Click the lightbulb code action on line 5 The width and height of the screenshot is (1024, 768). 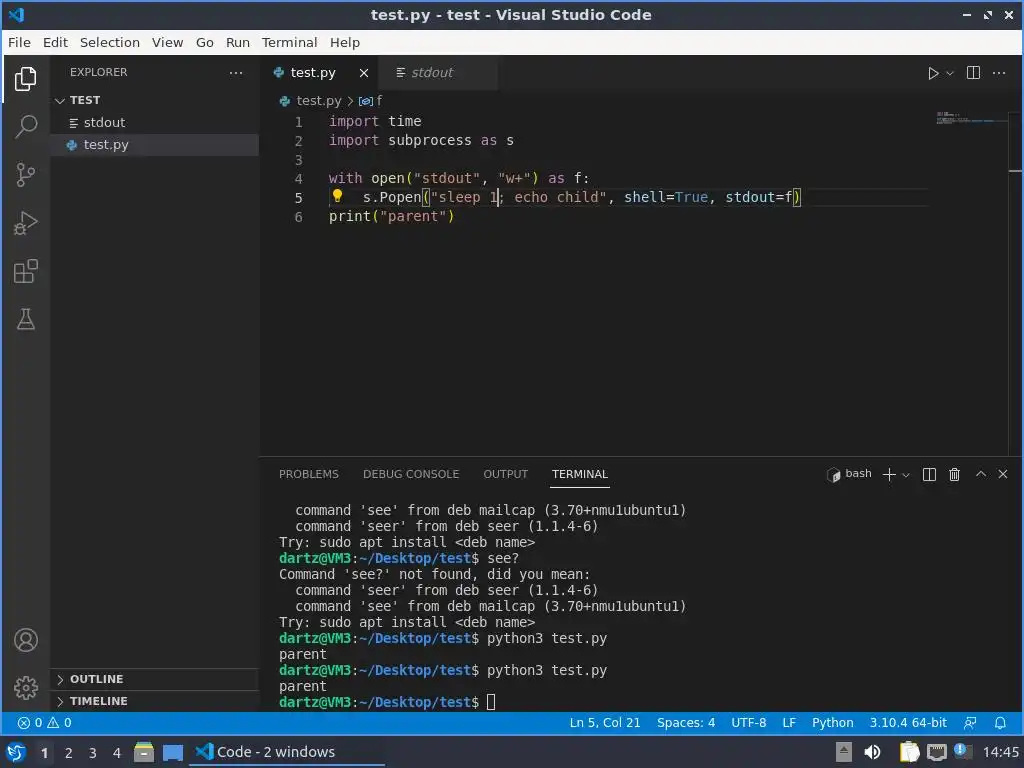coord(337,196)
